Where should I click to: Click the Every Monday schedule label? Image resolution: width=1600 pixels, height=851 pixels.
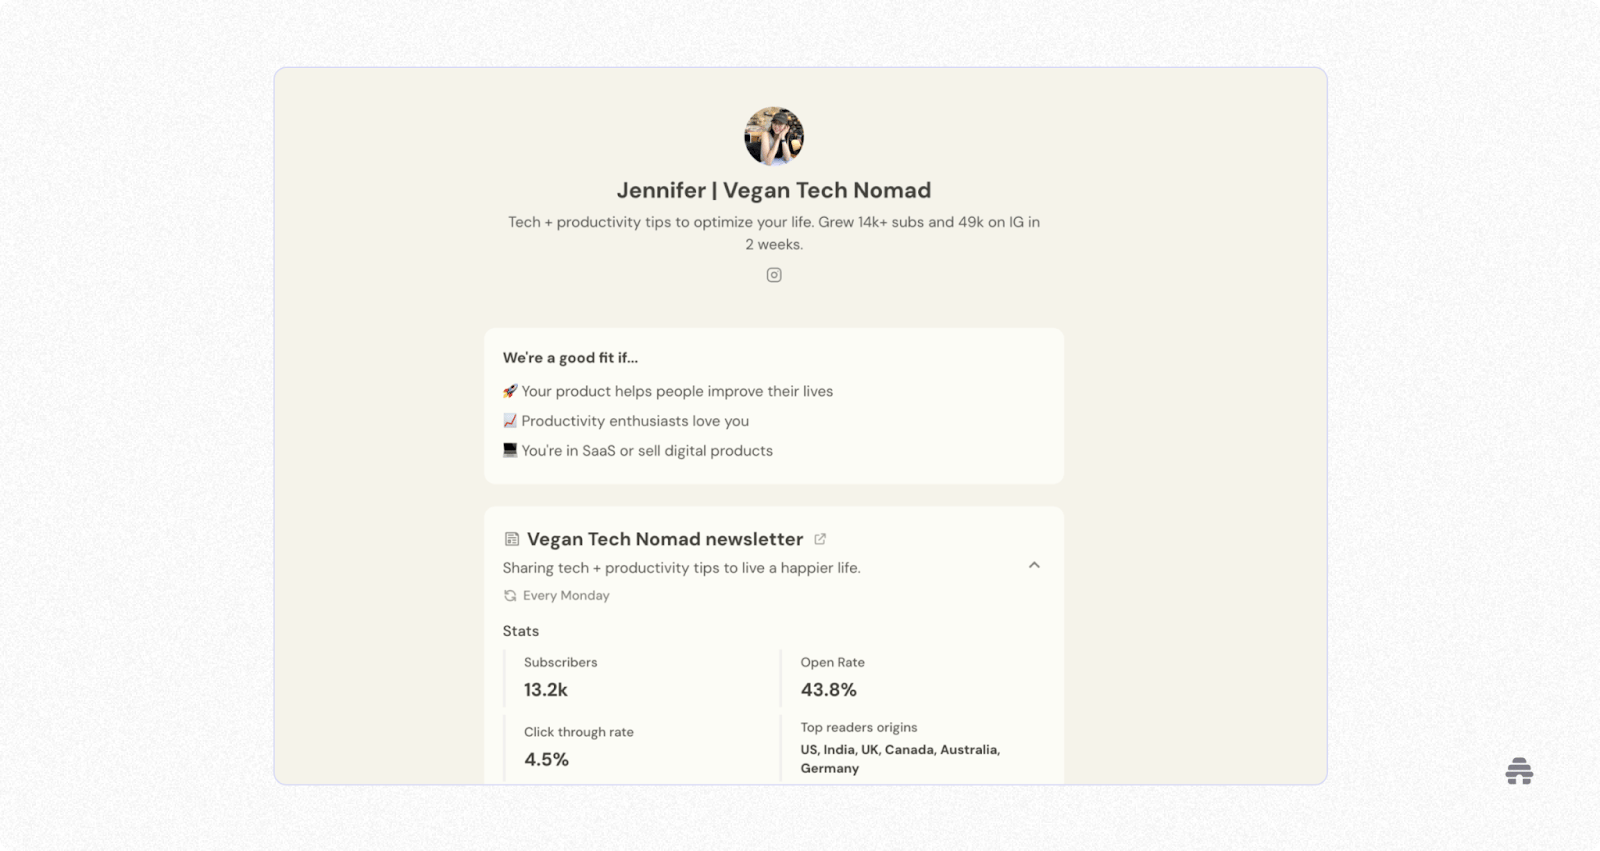click(x=566, y=596)
